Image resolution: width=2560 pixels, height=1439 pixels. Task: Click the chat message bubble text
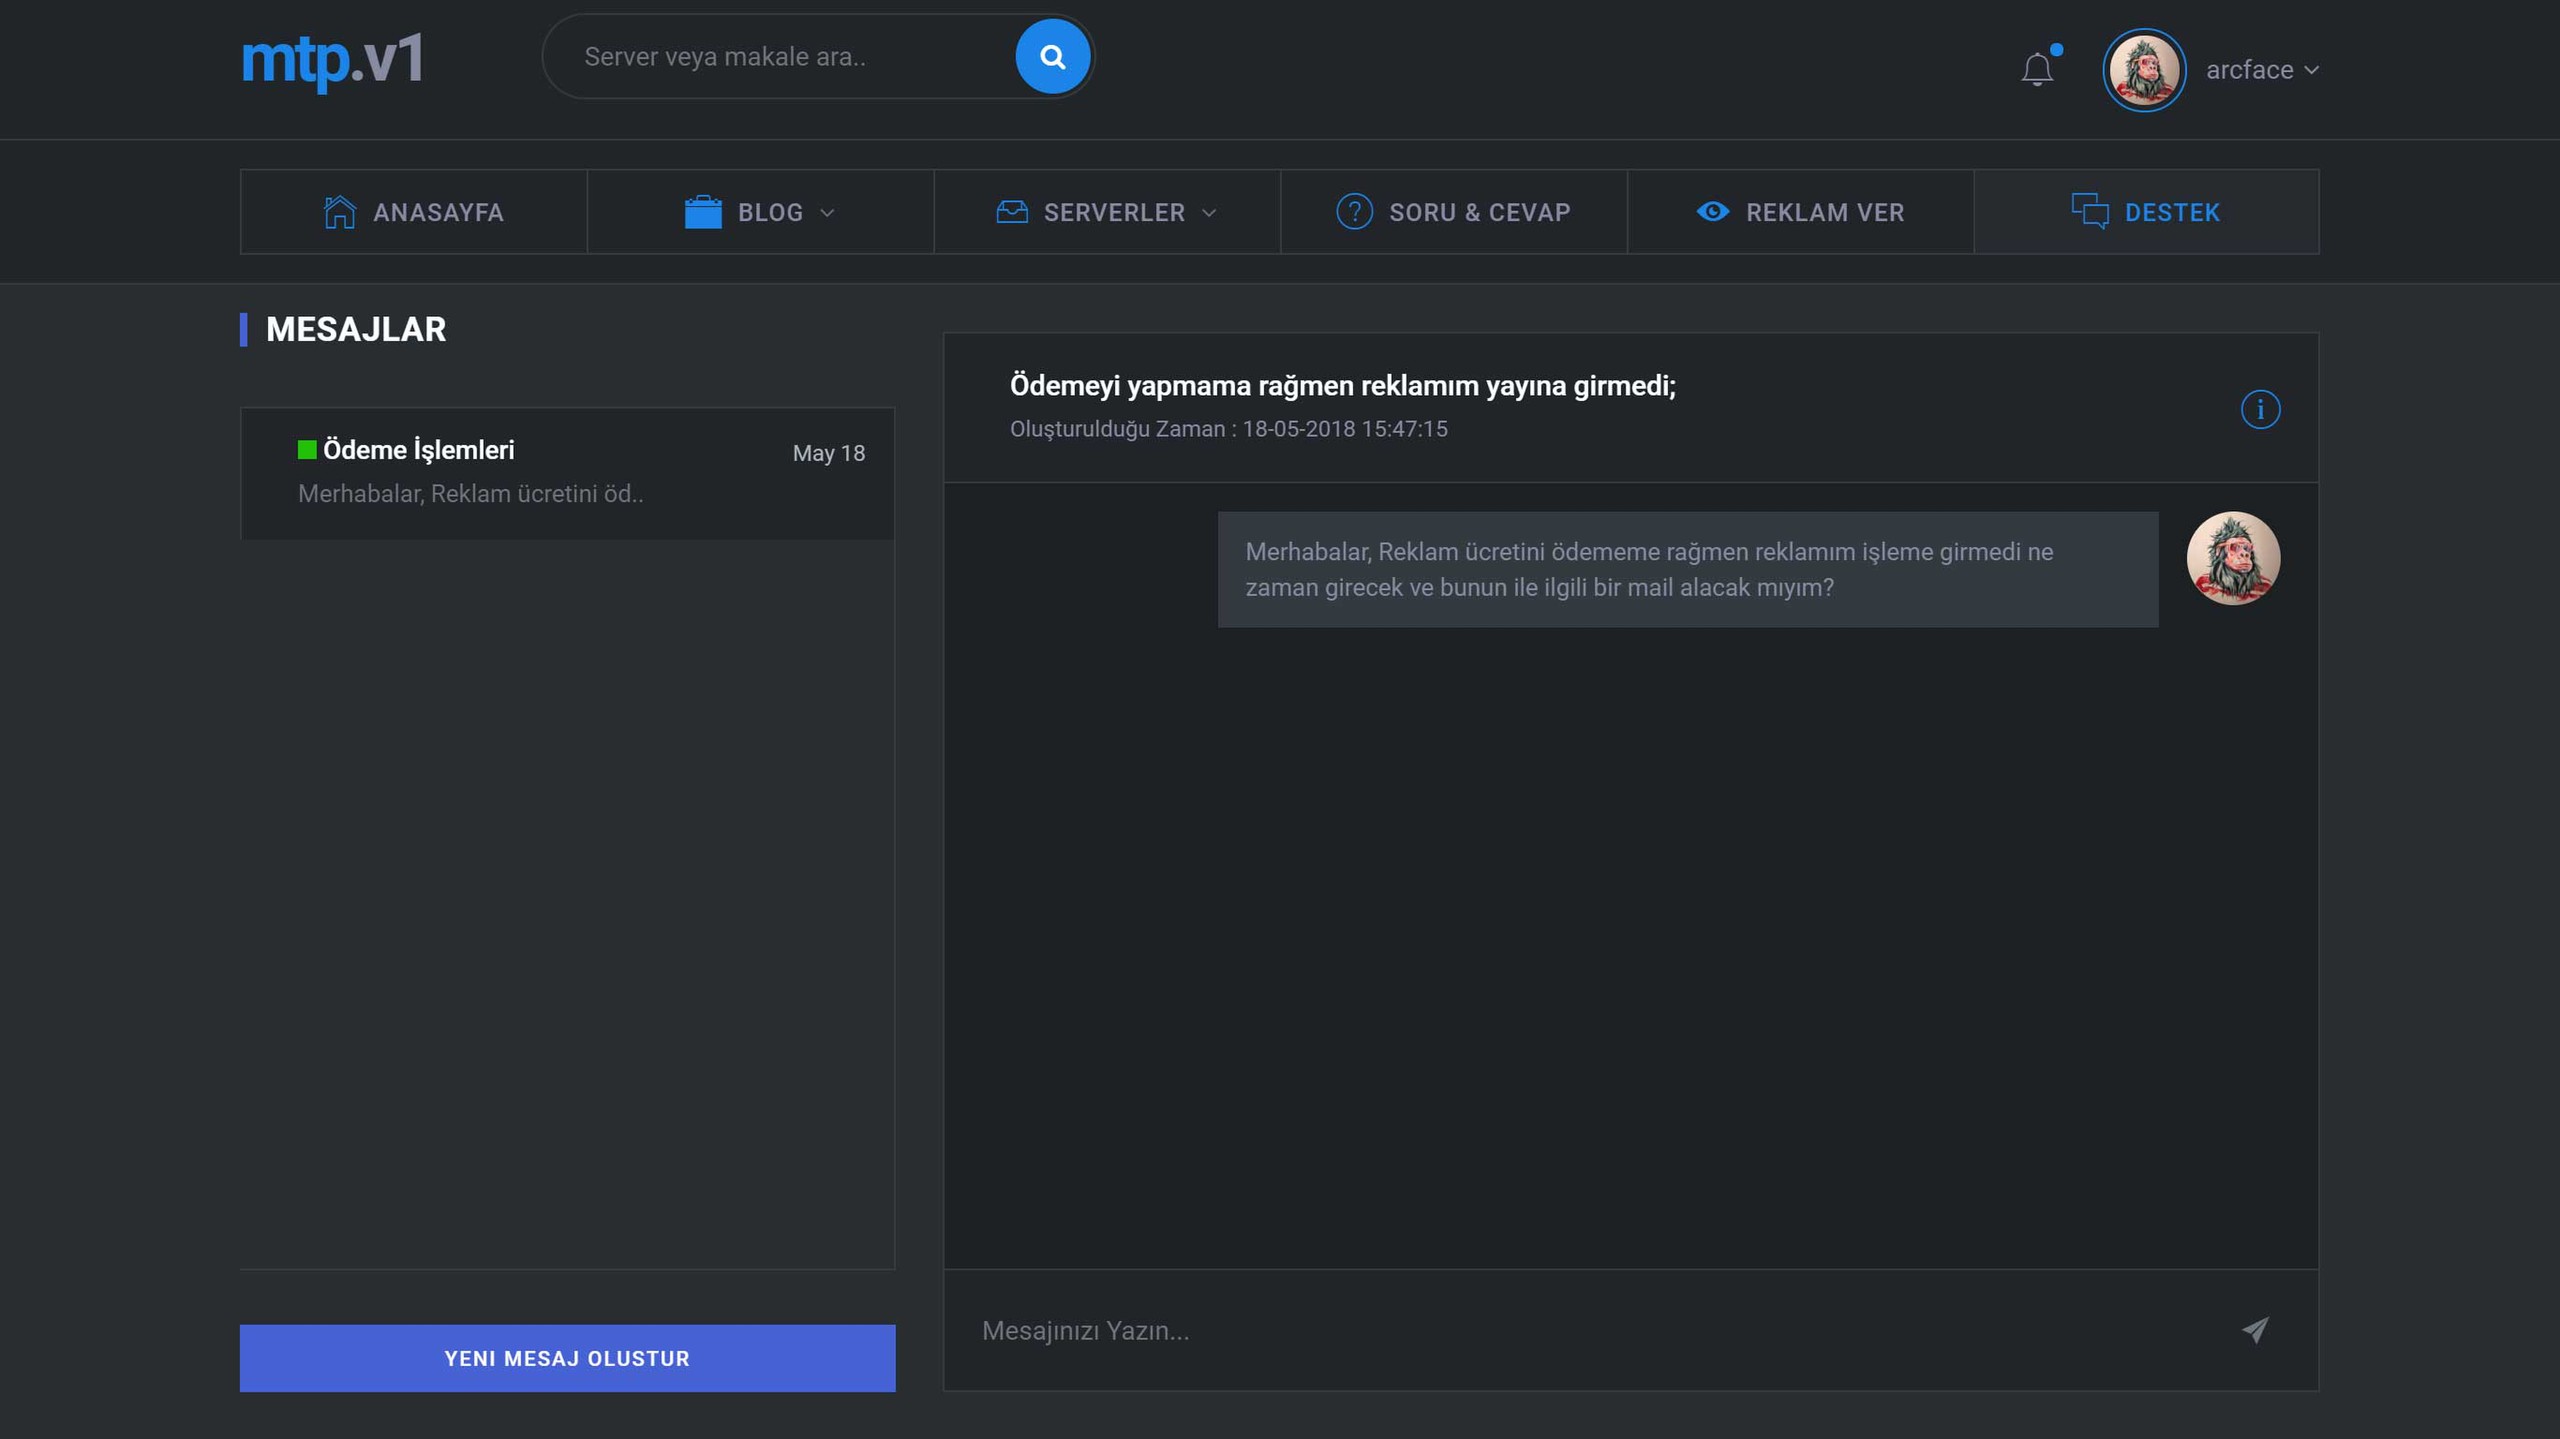(1688, 570)
